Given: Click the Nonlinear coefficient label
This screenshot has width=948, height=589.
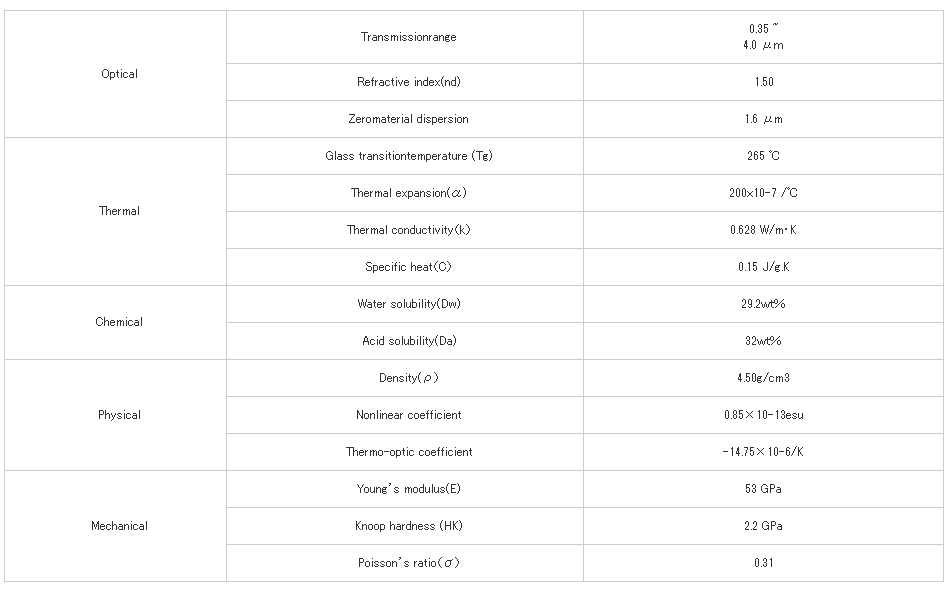Looking at the screenshot, I should coord(408,415).
